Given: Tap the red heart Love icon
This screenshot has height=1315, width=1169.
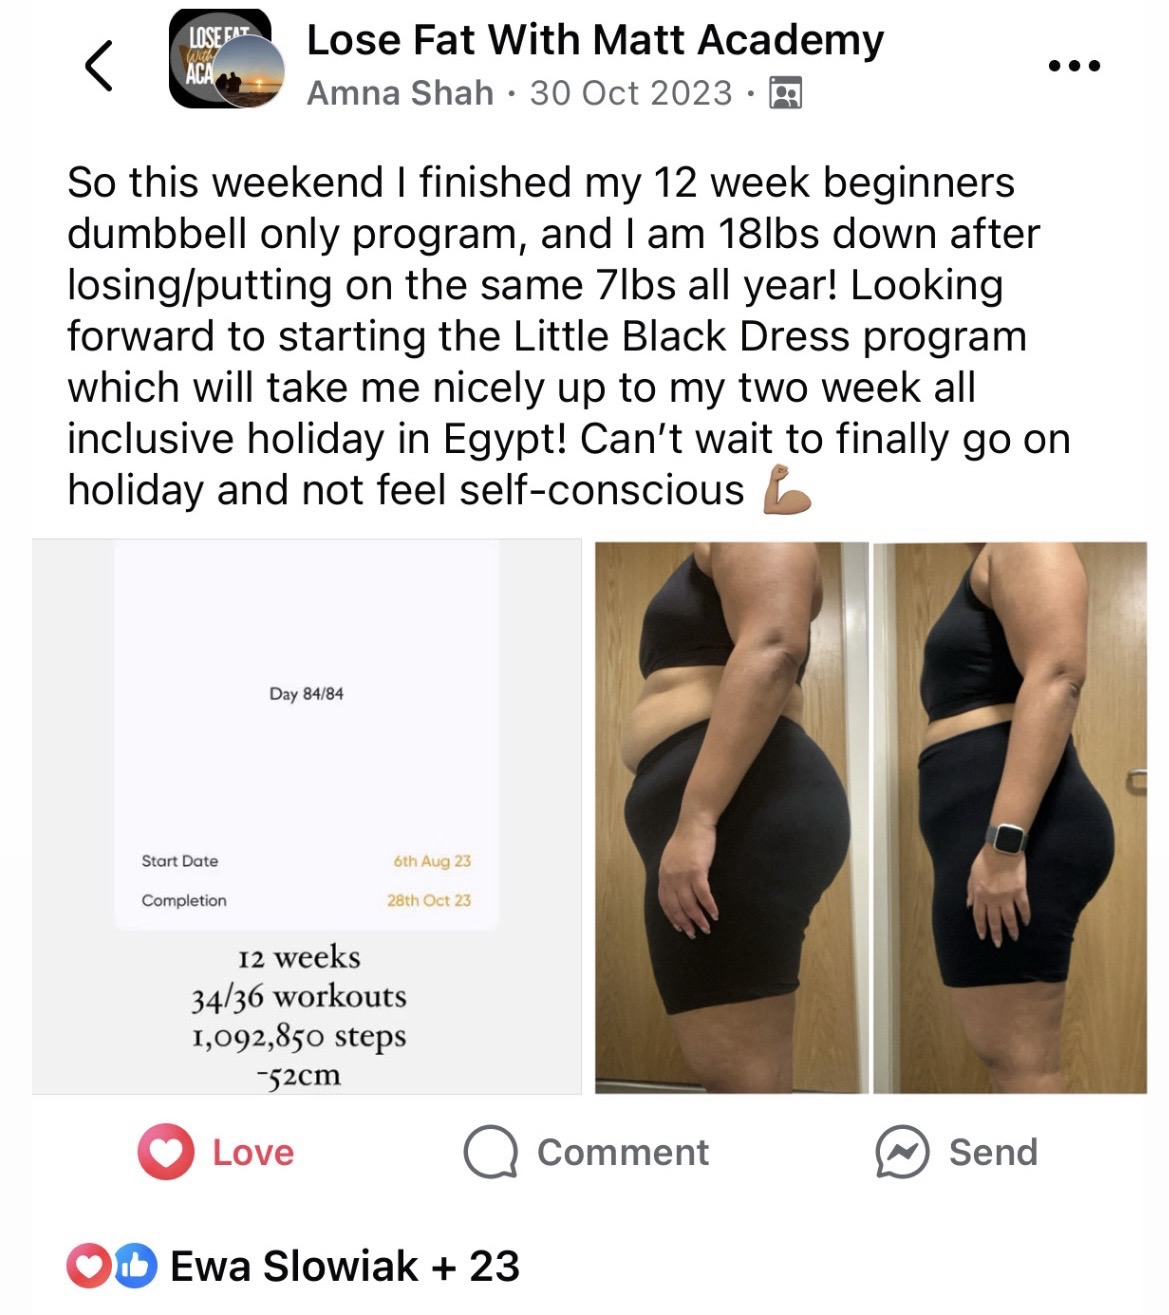Looking at the screenshot, I should pyautogui.click(x=165, y=1152).
